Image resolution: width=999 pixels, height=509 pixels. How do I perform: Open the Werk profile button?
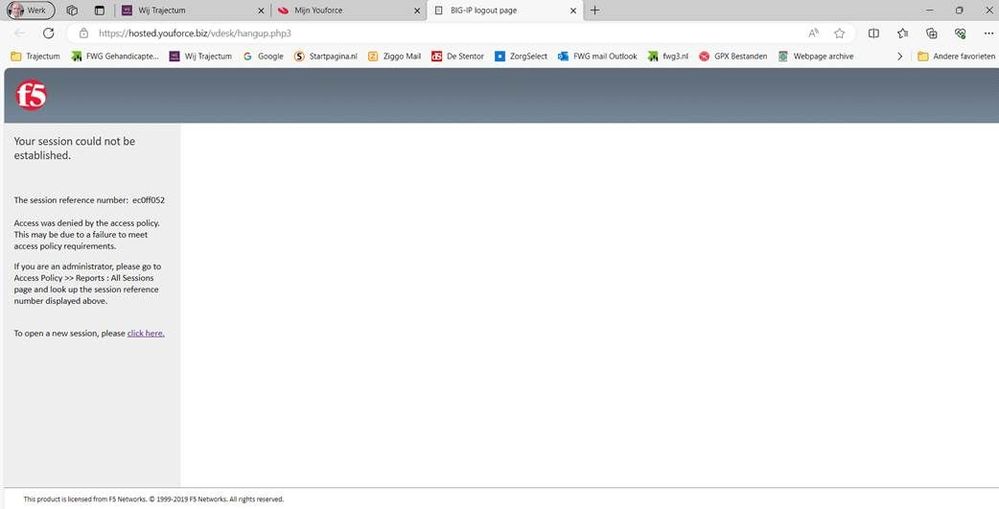pyautogui.click(x=31, y=10)
